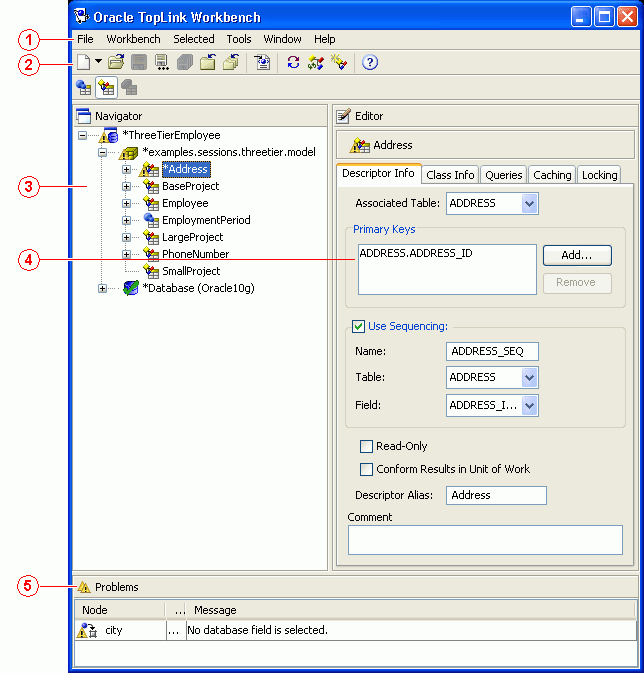Enable the Read-Only checkbox

(366, 446)
